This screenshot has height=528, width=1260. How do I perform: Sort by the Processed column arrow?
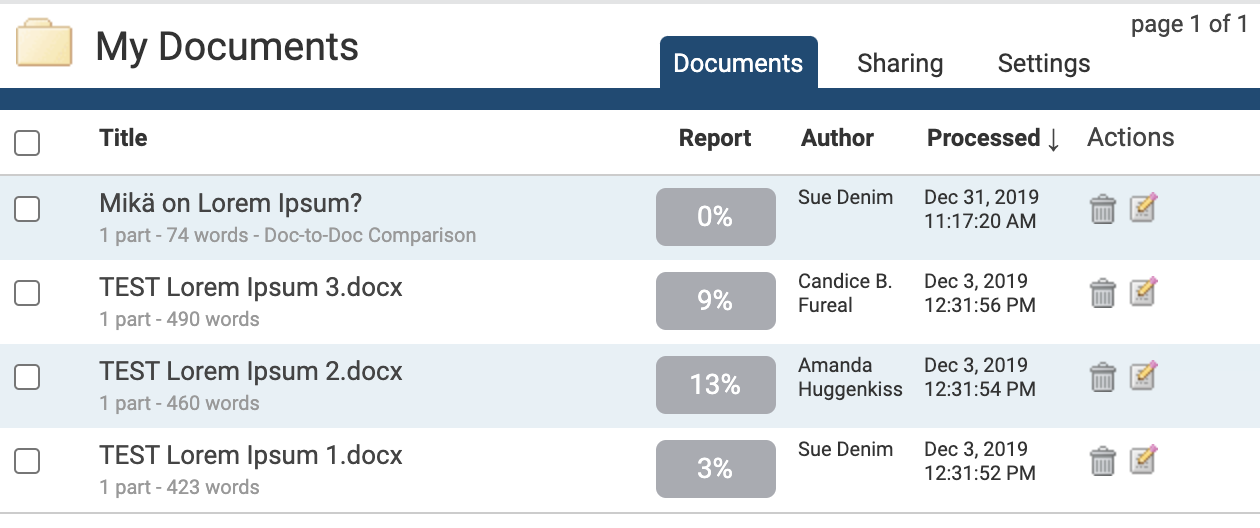[x=1053, y=139]
